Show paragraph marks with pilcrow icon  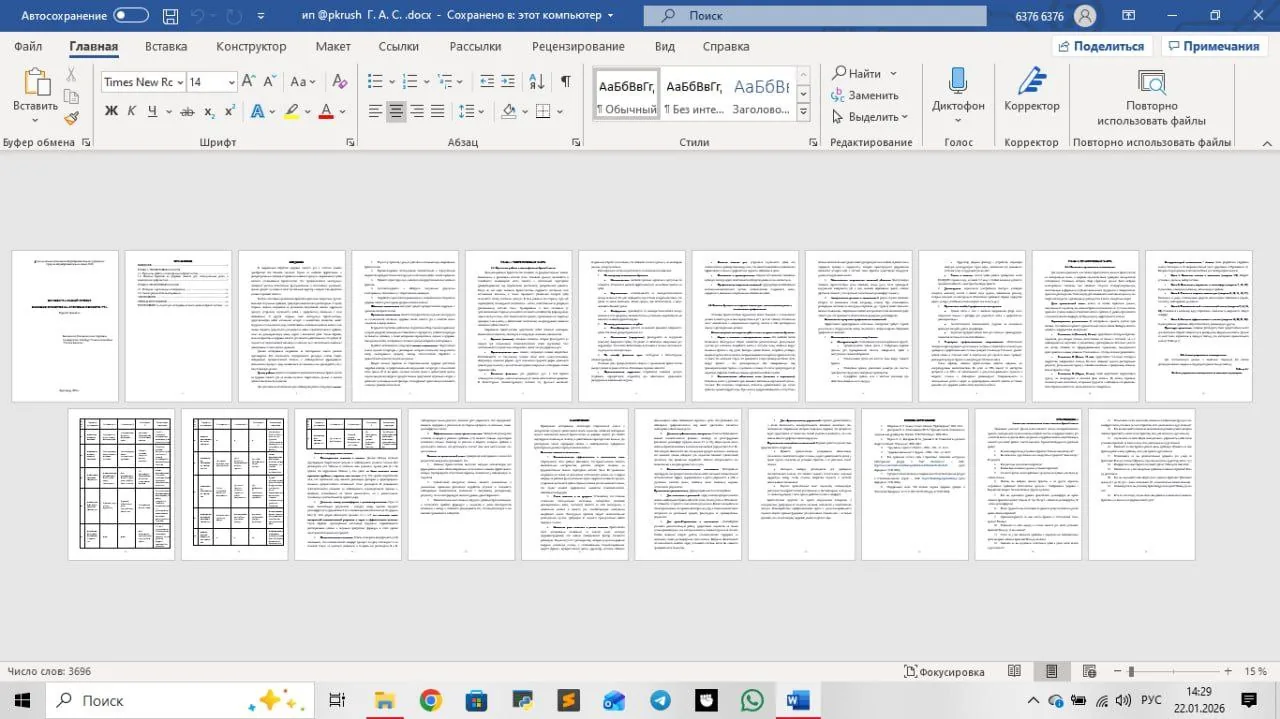point(566,82)
